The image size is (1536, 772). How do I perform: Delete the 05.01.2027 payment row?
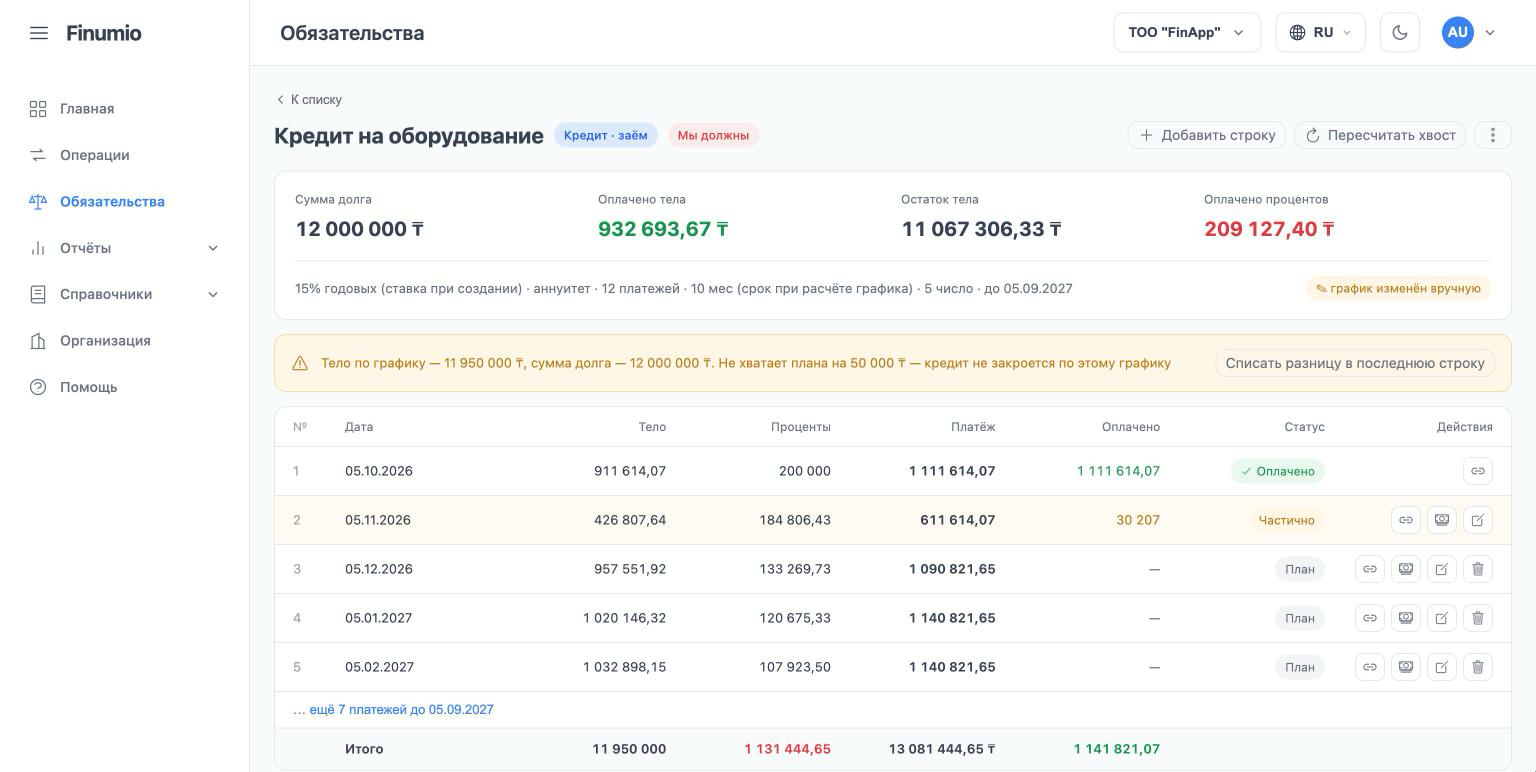click(x=1478, y=618)
